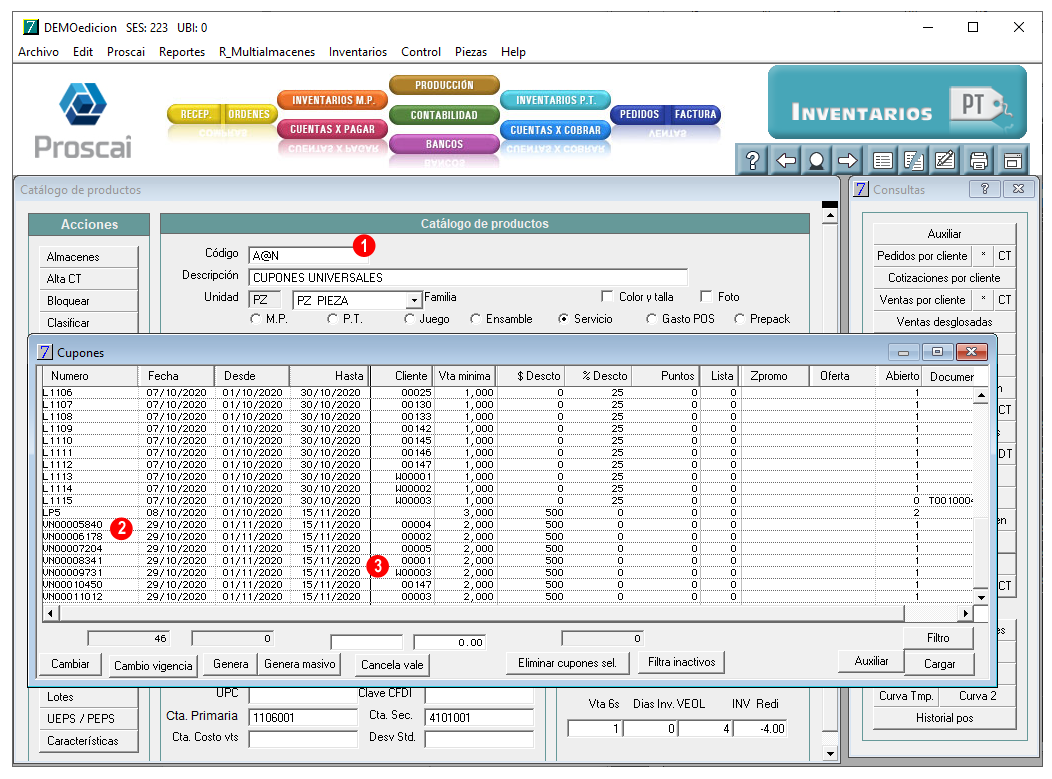The height and width of the screenshot is (779, 1052).
Task: Click the Cambiar button
Action: (x=70, y=664)
